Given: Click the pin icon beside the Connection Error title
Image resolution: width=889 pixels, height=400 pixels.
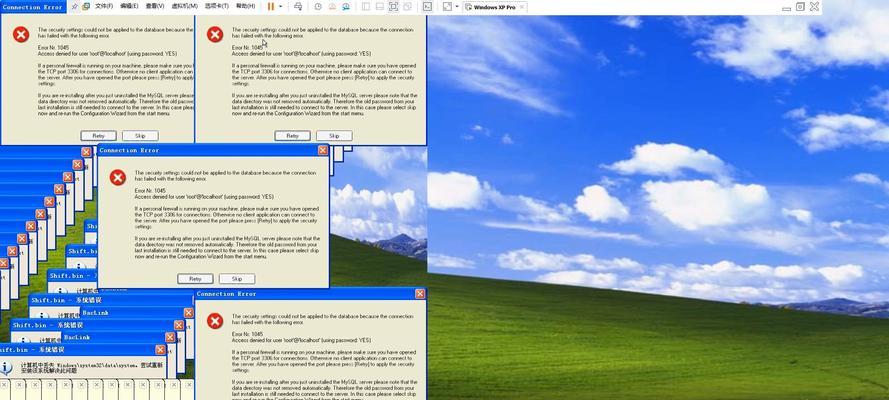Looking at the screenshot, I should (x=75, y=6).
